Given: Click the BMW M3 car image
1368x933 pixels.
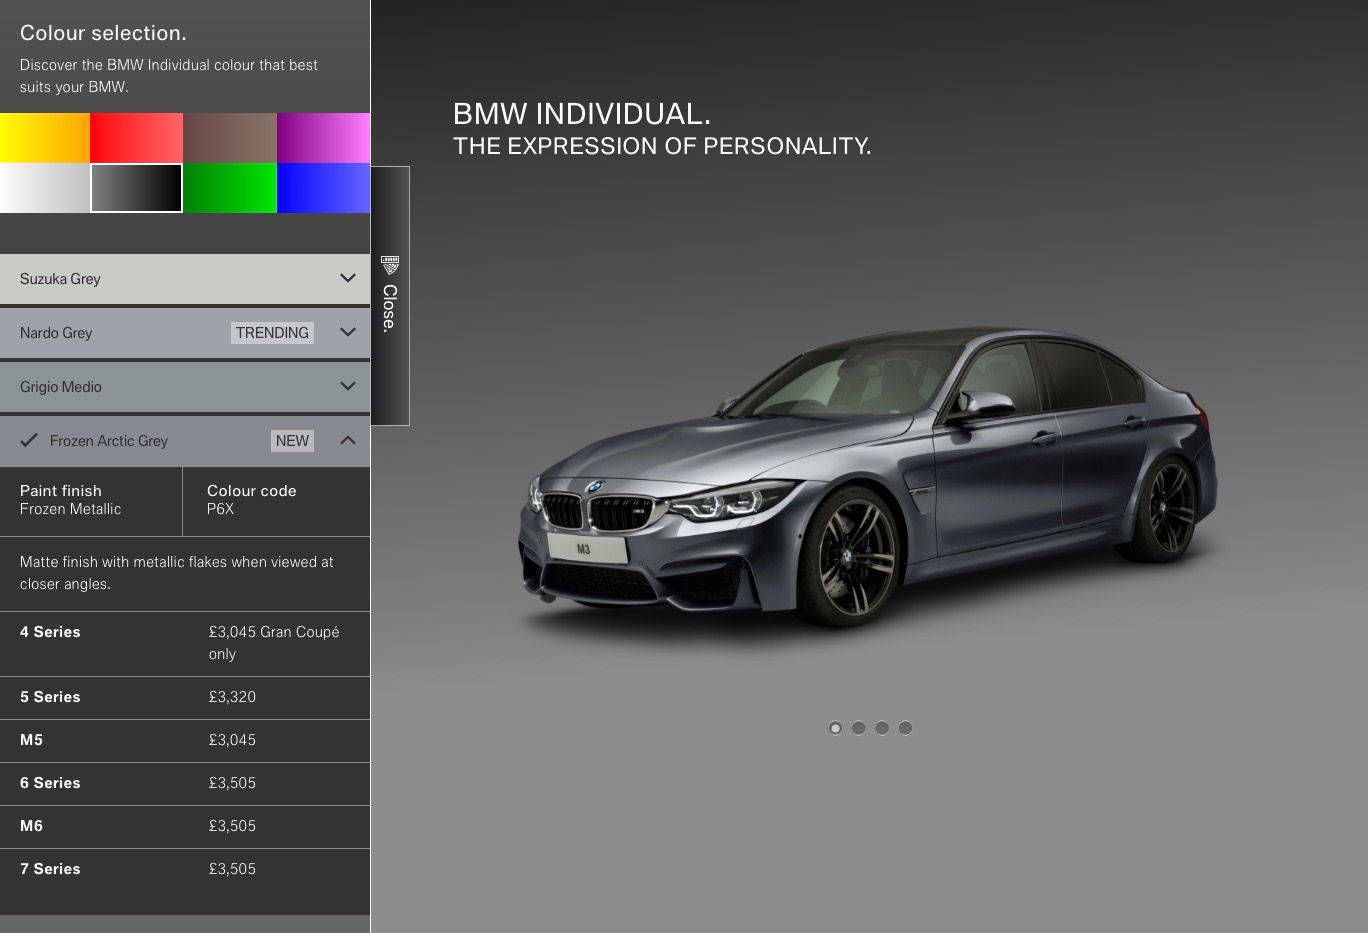Looking at the screenshot, I should 868,477.
